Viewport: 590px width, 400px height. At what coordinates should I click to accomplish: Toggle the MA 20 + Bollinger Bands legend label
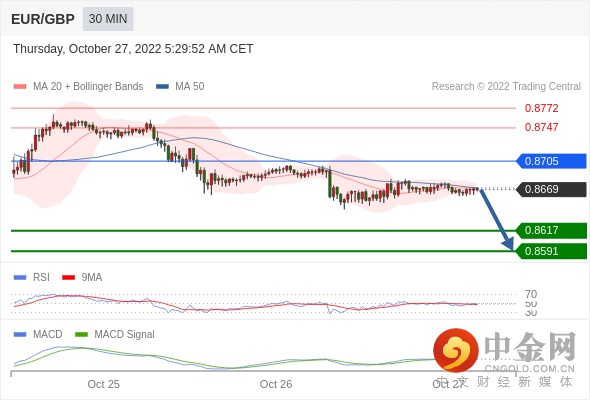point(88,87)
